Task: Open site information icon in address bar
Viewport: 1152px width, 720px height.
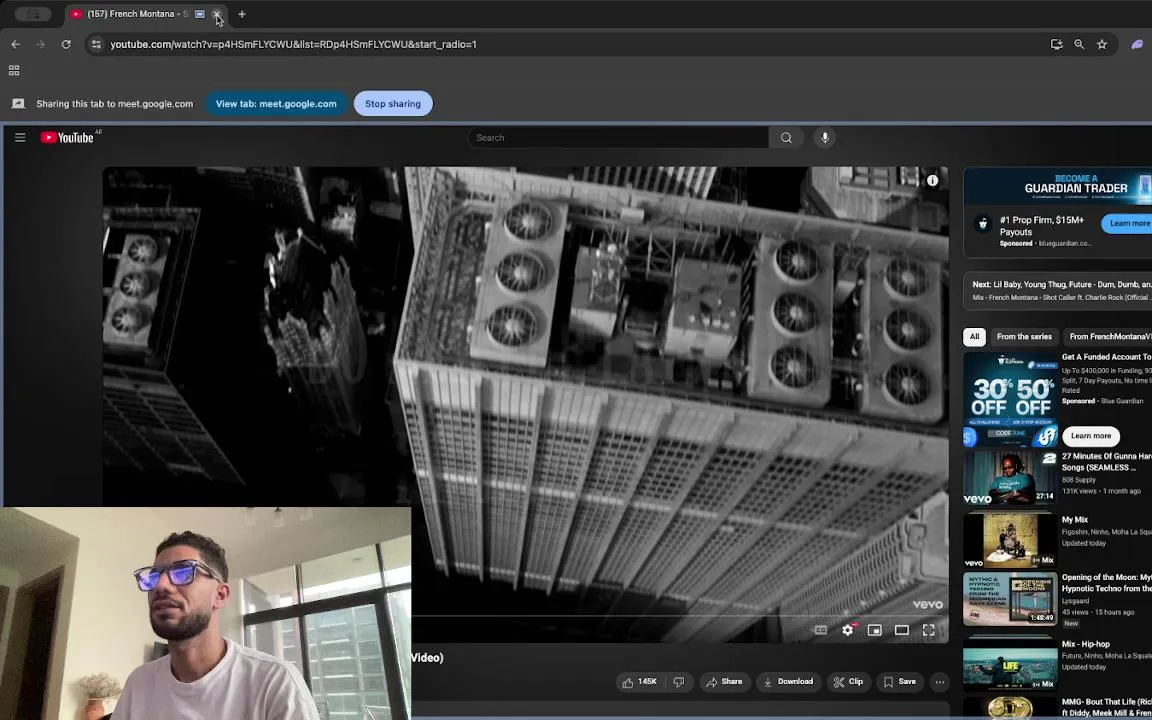Action: coord(96,44)
